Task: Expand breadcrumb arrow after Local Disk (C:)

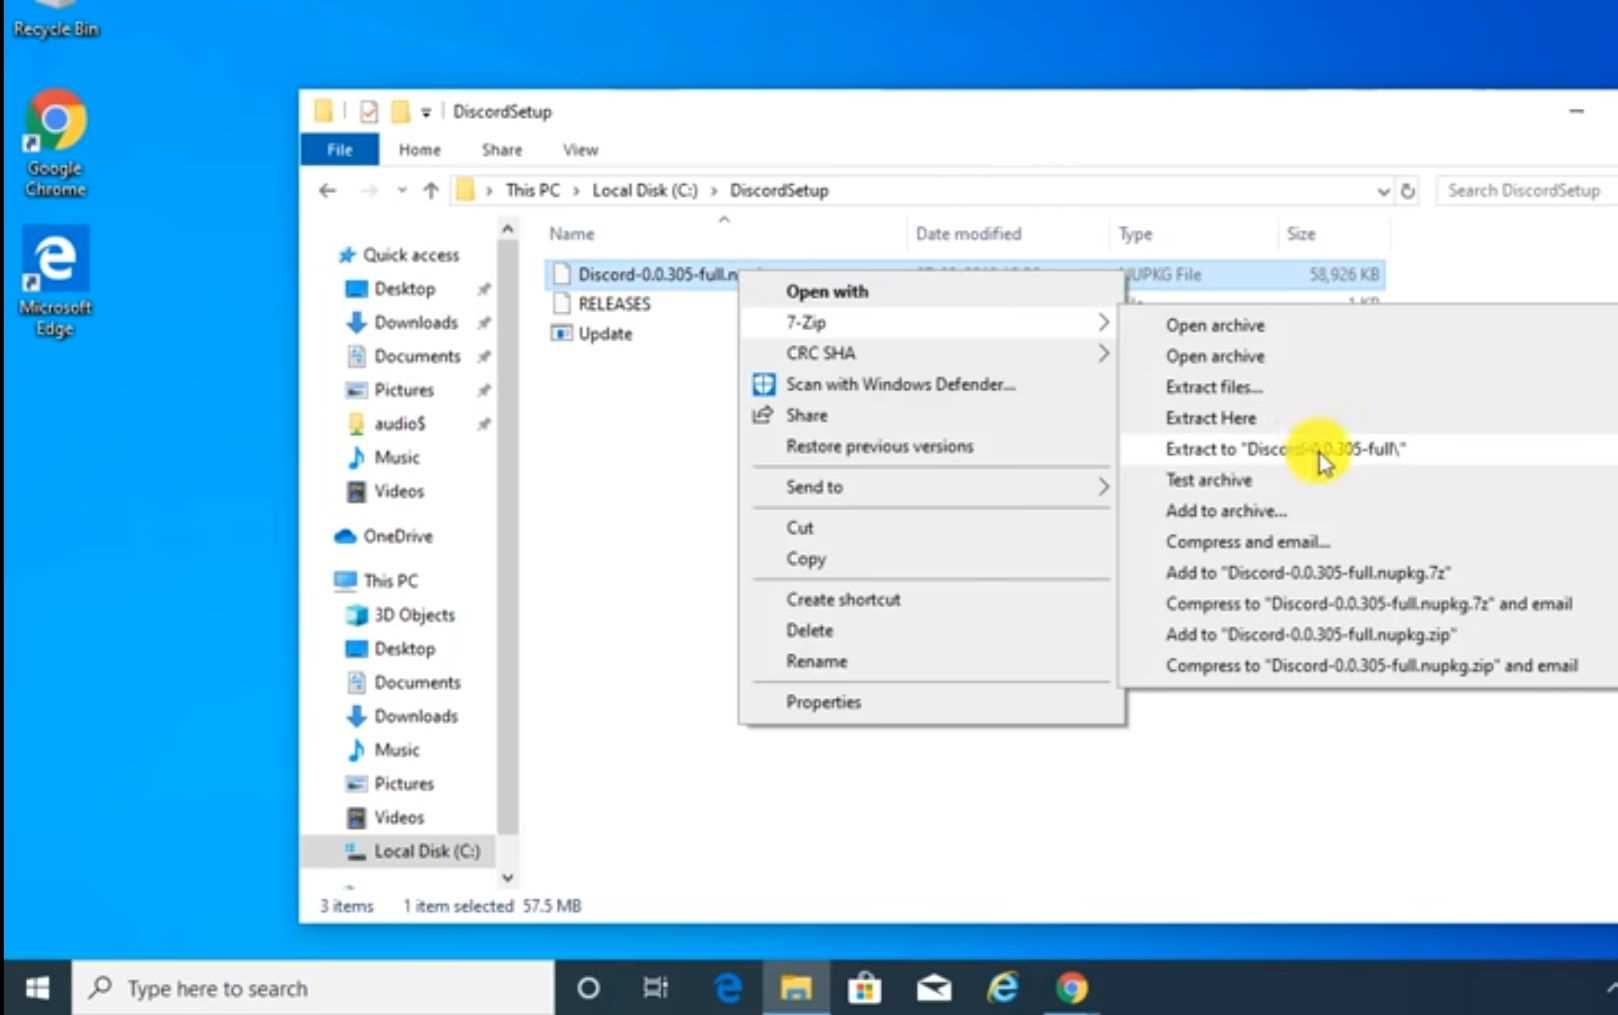Action: pos(714,190)
